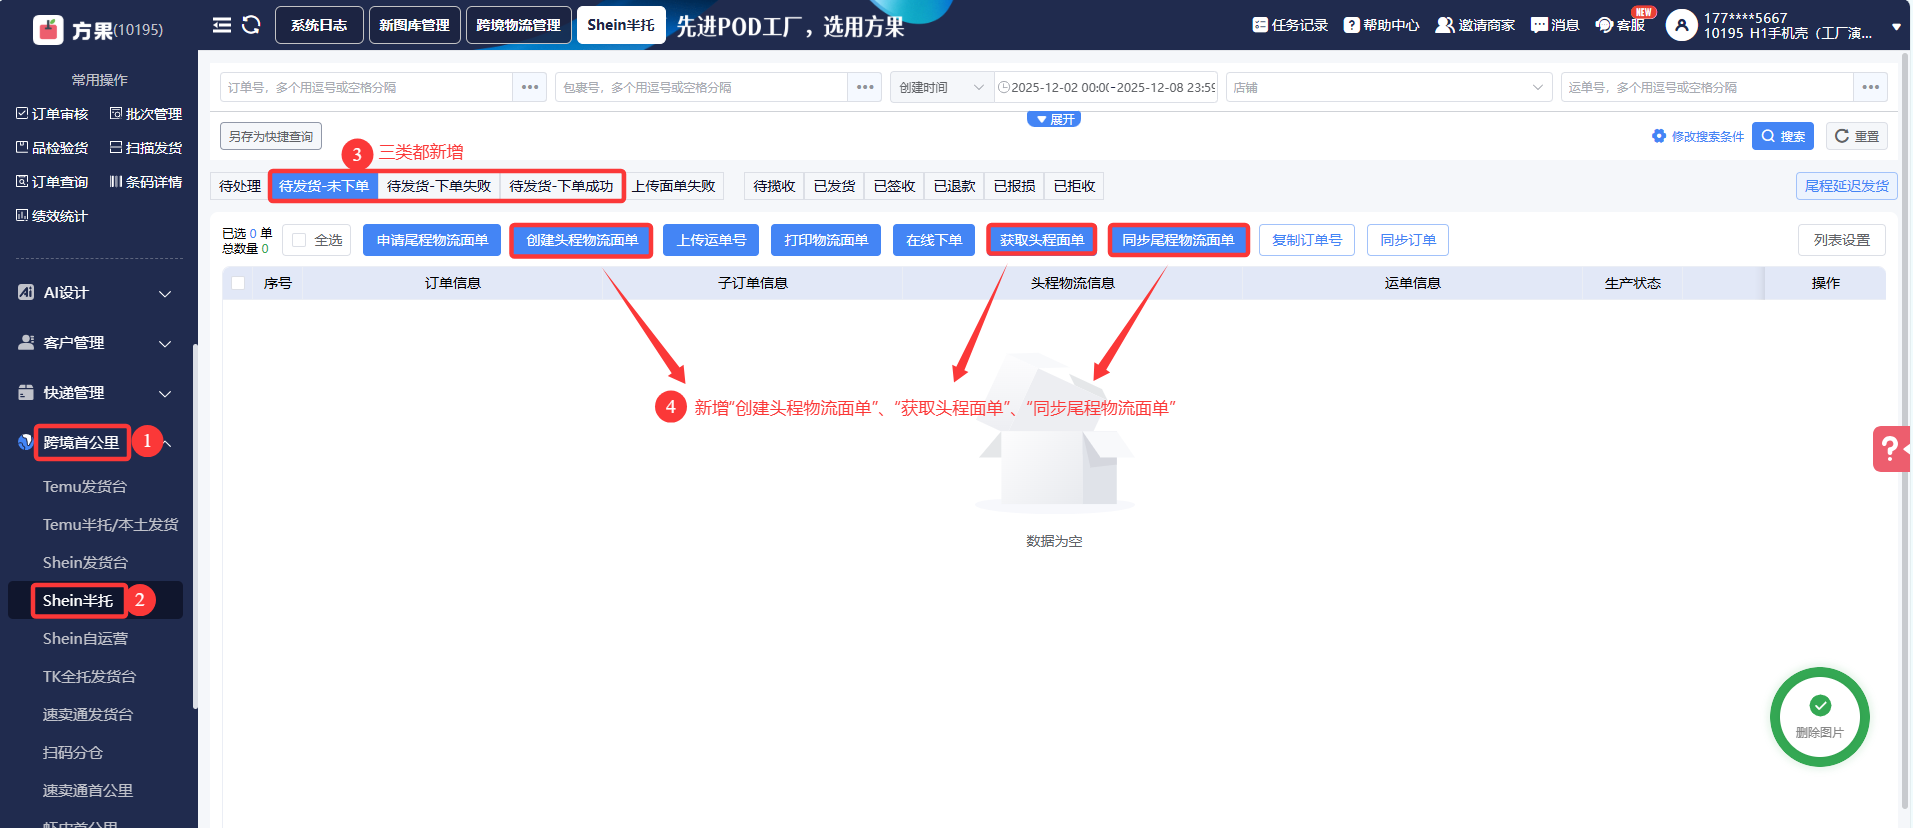Viewport: 1913px width, 828px height.
Task: Open Shein自运营 in sidebar
Action: (85, 639)
